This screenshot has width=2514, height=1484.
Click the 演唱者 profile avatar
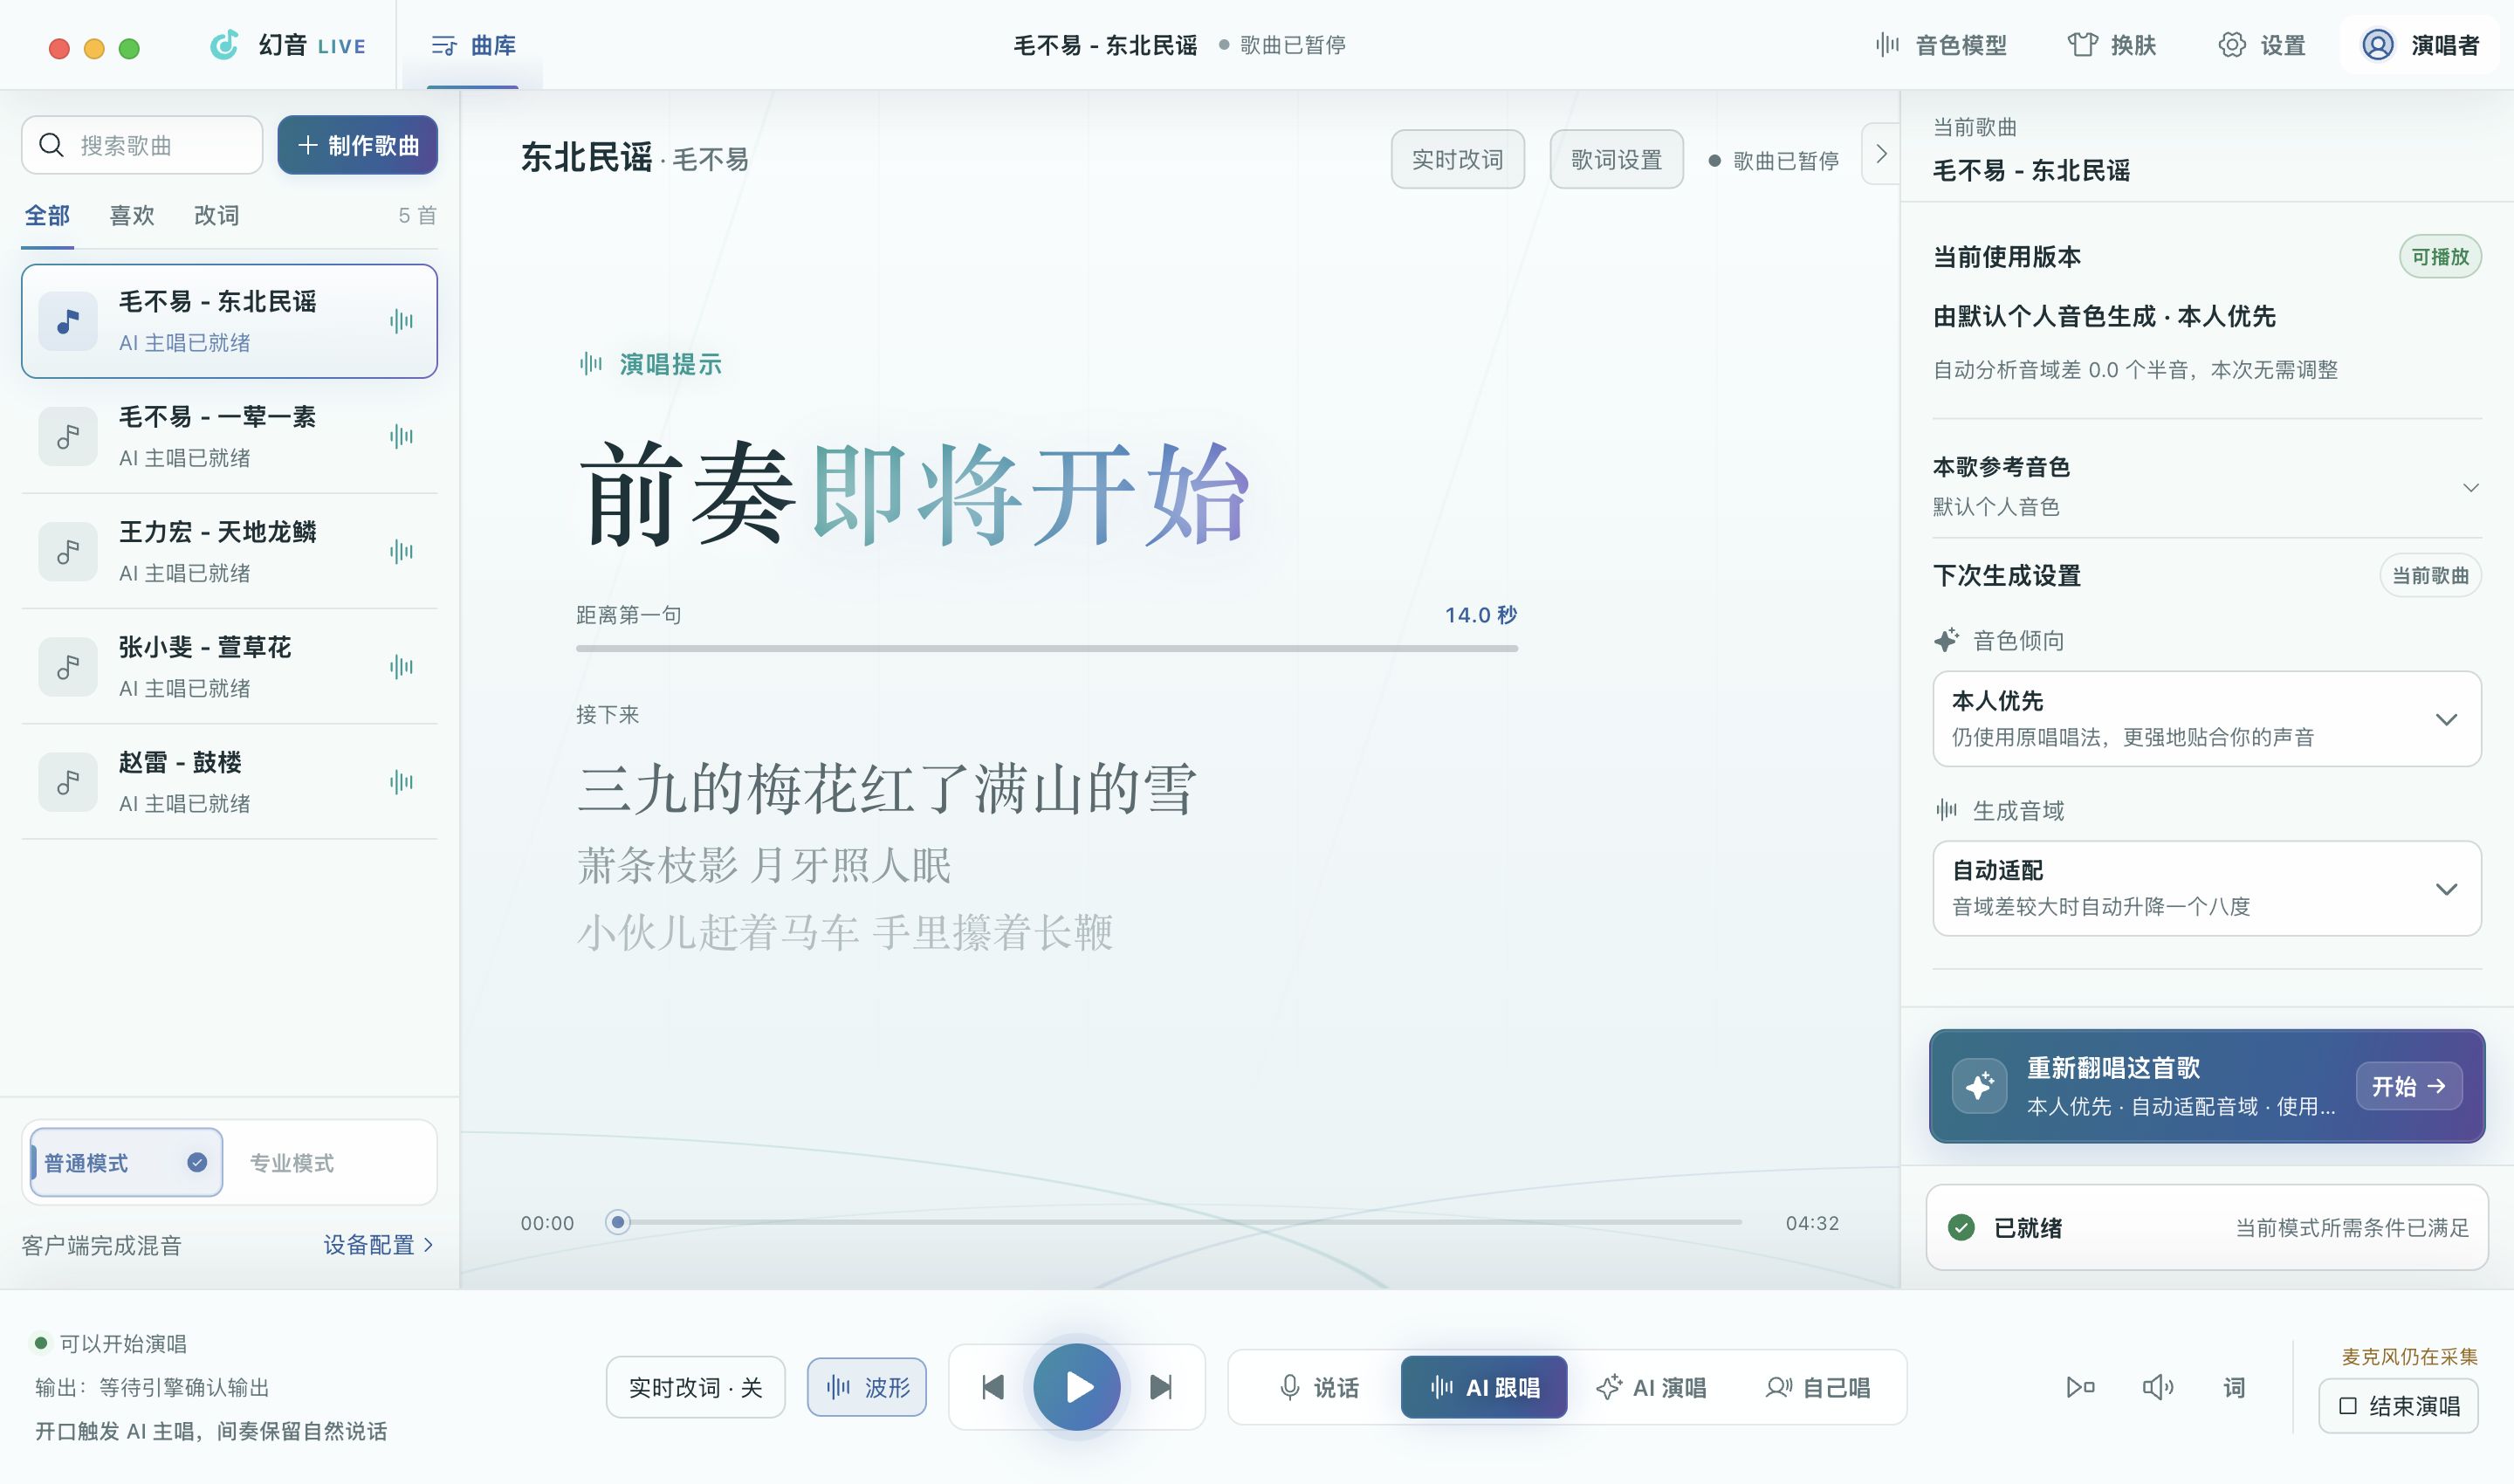click(x=2377, y=45)
